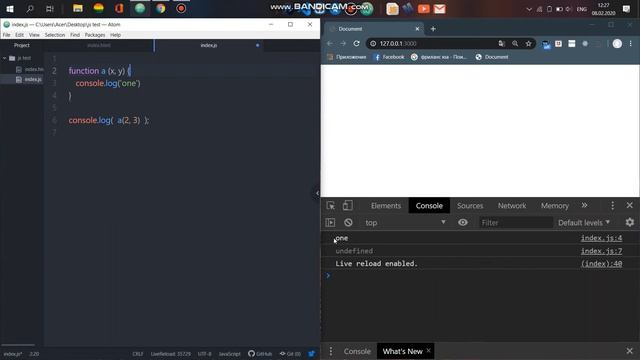Show hidden system tray icons chevron
The image size is (640, 360).
pos(529,9)
